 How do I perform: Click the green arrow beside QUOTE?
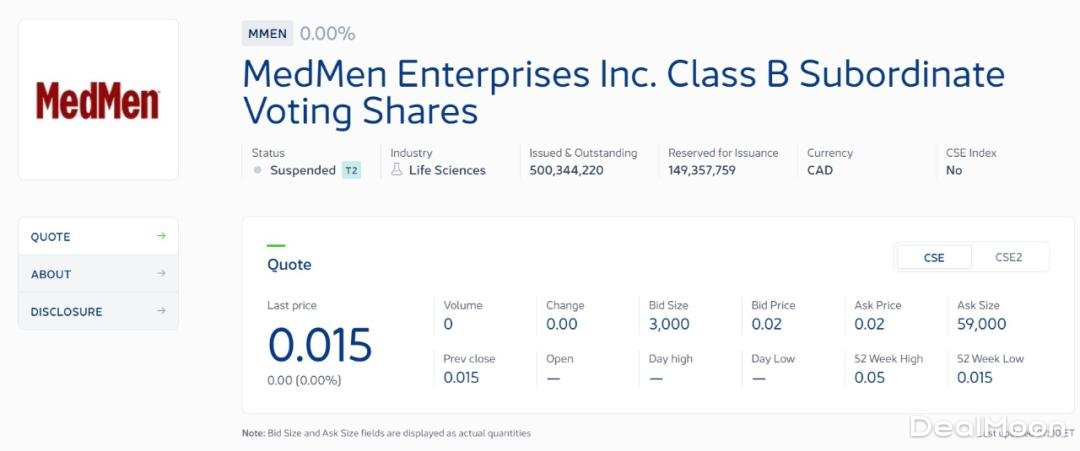pyautogui.click(x=161, y=236)
